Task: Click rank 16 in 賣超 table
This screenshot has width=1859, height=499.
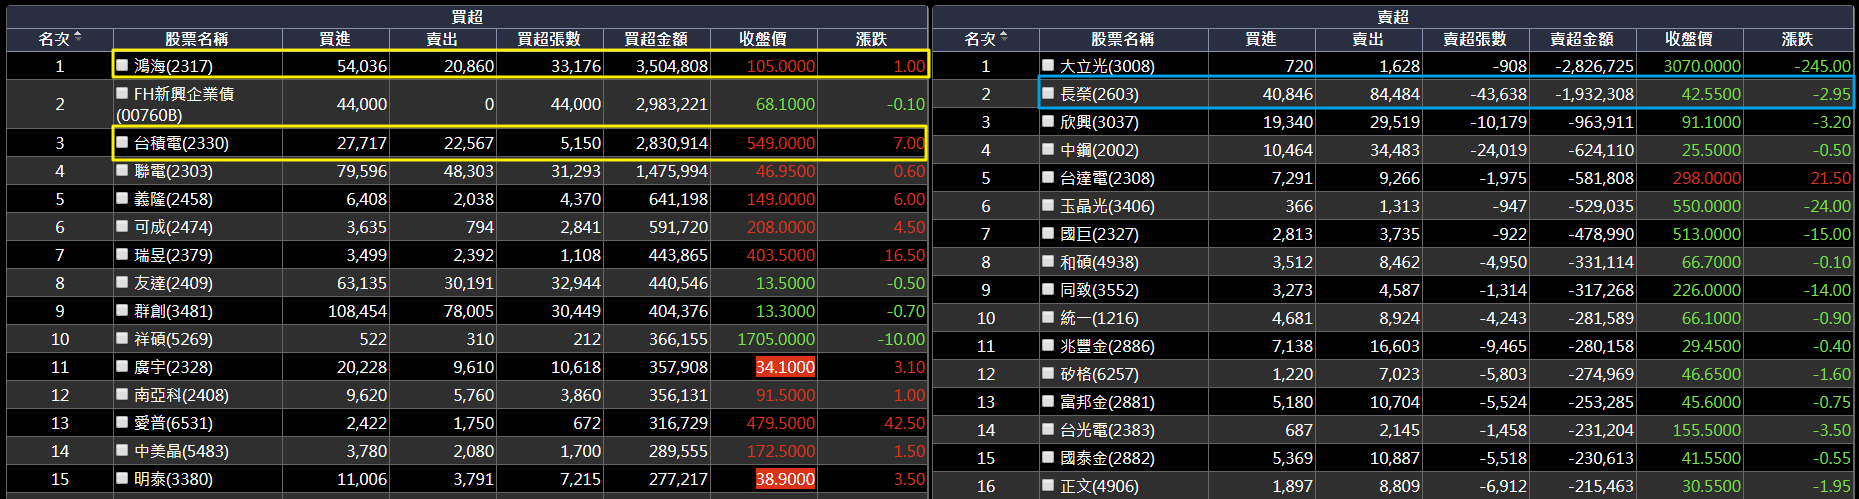Action: 986,486
